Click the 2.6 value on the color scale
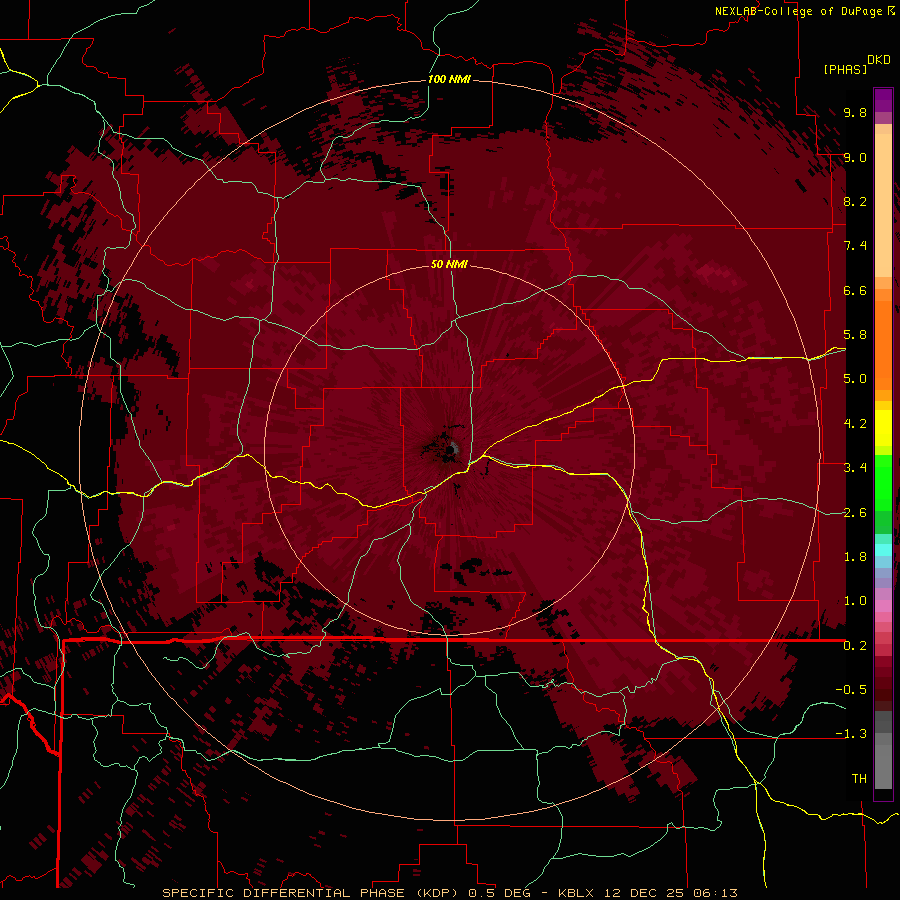The width and height of the screenshot is (900, 900). pyautogui.click(x=855, y=513)
